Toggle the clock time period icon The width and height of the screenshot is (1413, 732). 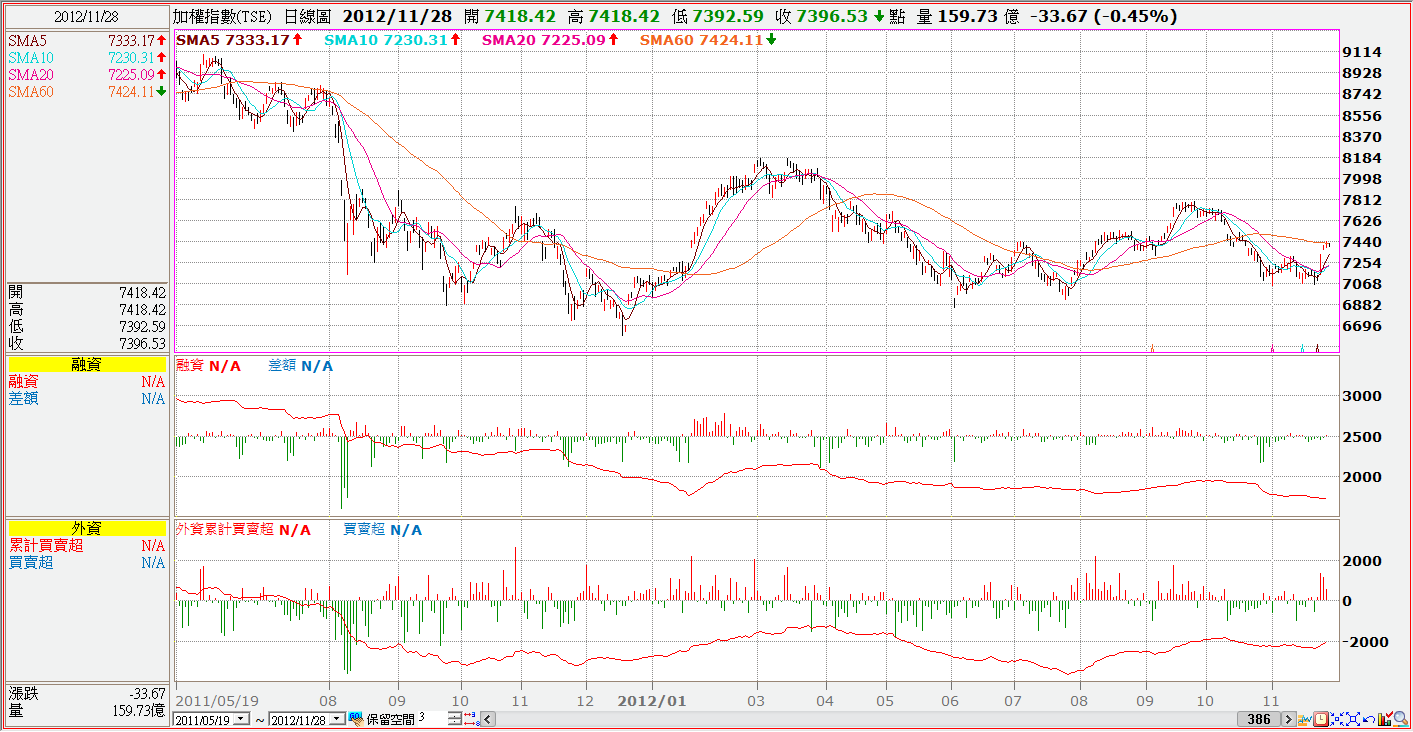pos(1321,719)
